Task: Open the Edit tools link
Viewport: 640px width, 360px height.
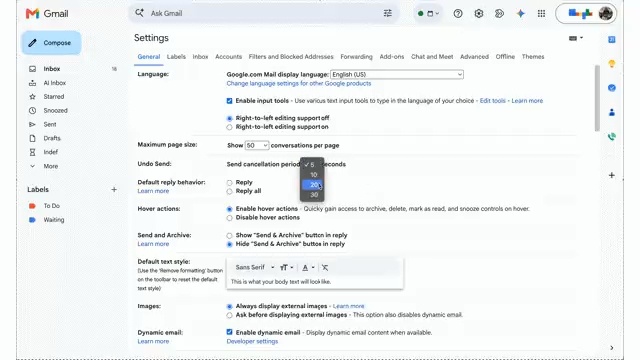Action: (x=492, y=101)
